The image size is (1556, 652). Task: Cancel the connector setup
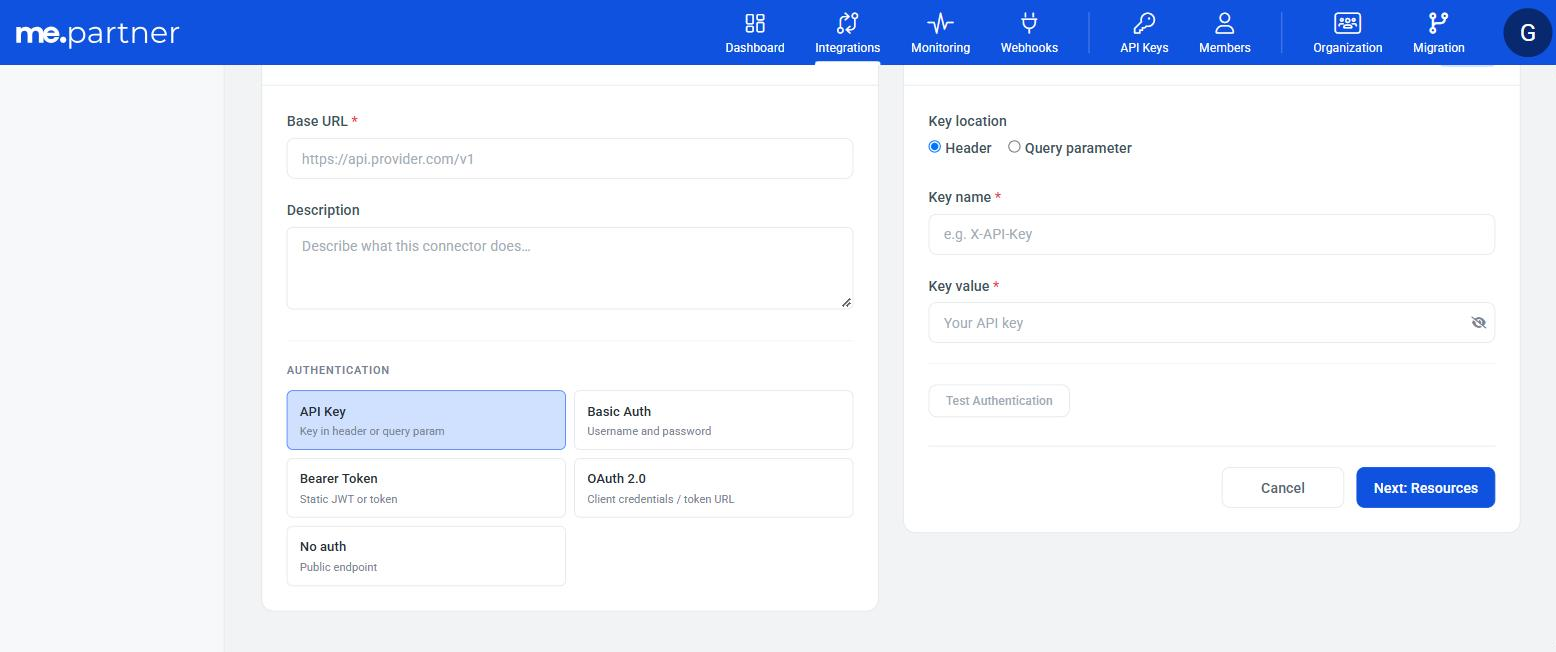point(1282,488)
